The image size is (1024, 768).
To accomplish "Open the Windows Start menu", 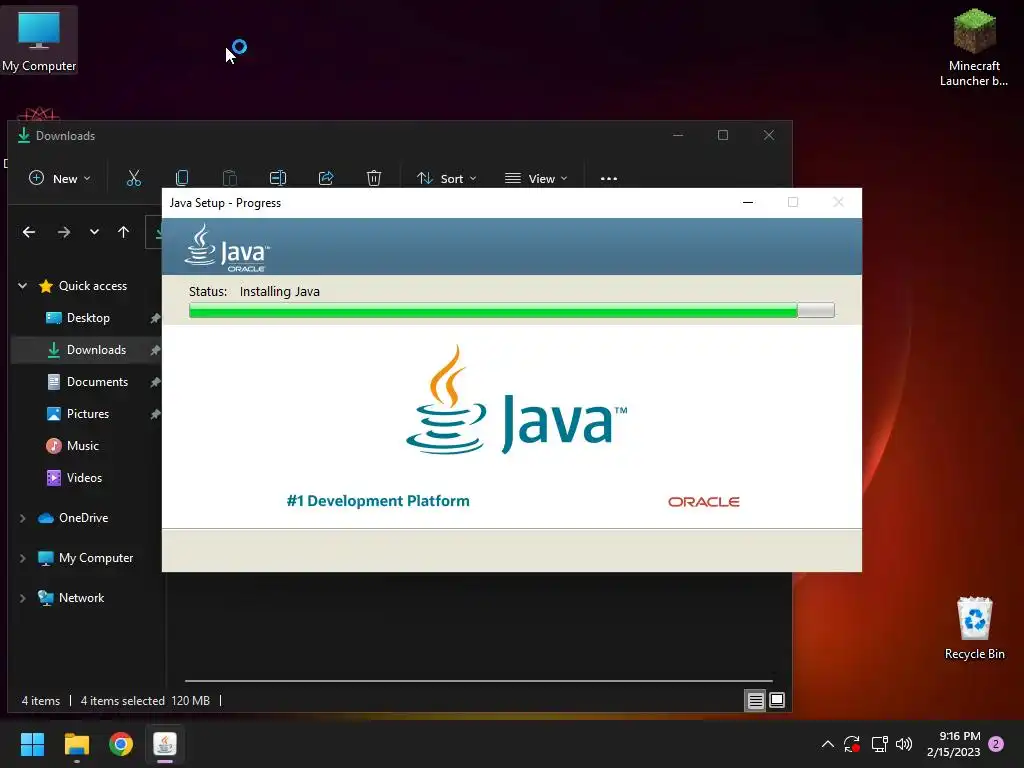I will [33, 744].
